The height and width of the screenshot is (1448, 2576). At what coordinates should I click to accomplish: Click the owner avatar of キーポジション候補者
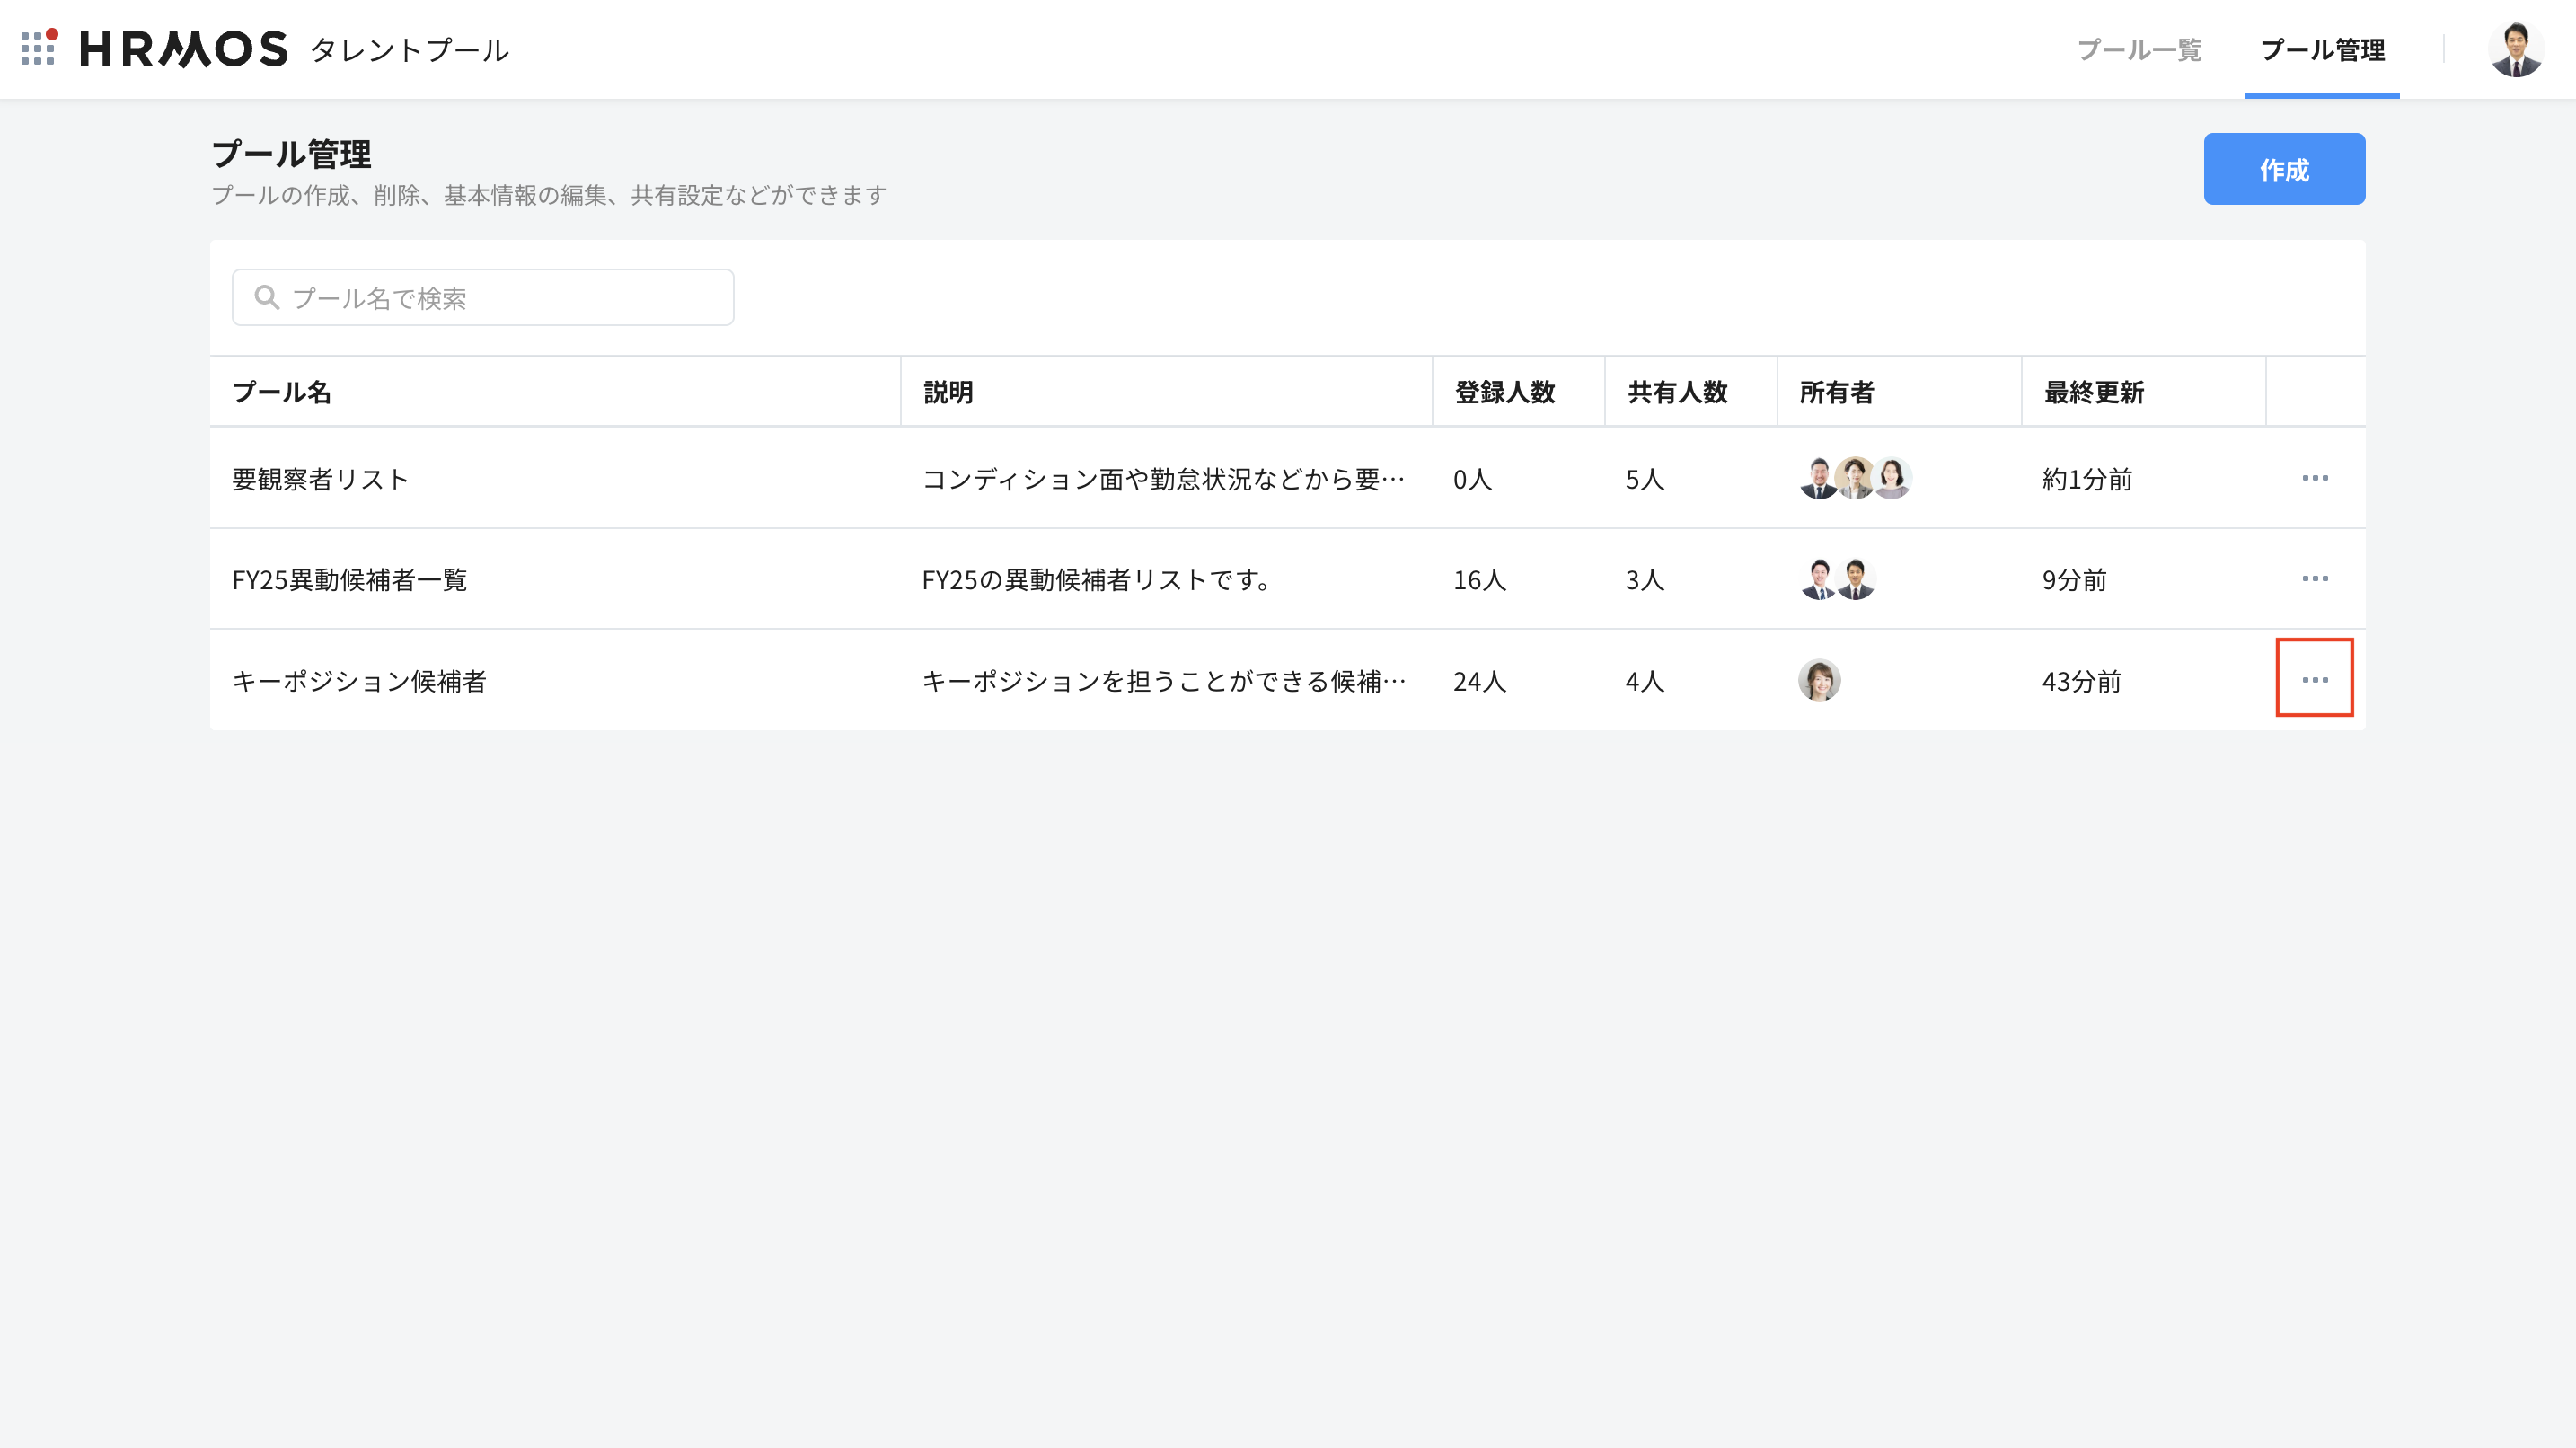[1819, 680]
